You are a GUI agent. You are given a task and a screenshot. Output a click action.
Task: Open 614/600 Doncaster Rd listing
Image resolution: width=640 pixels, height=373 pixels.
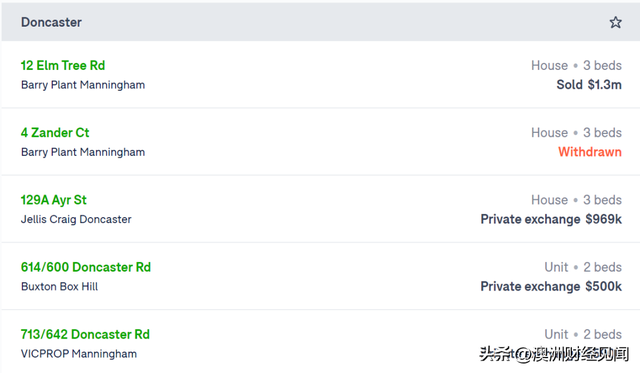[86, 267]
